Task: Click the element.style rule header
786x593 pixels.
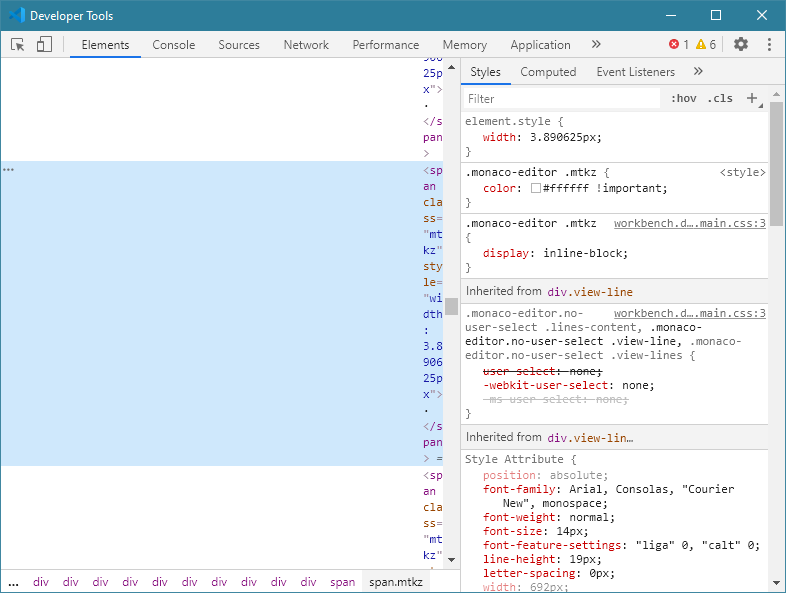Action: click(x=514, y=121)
